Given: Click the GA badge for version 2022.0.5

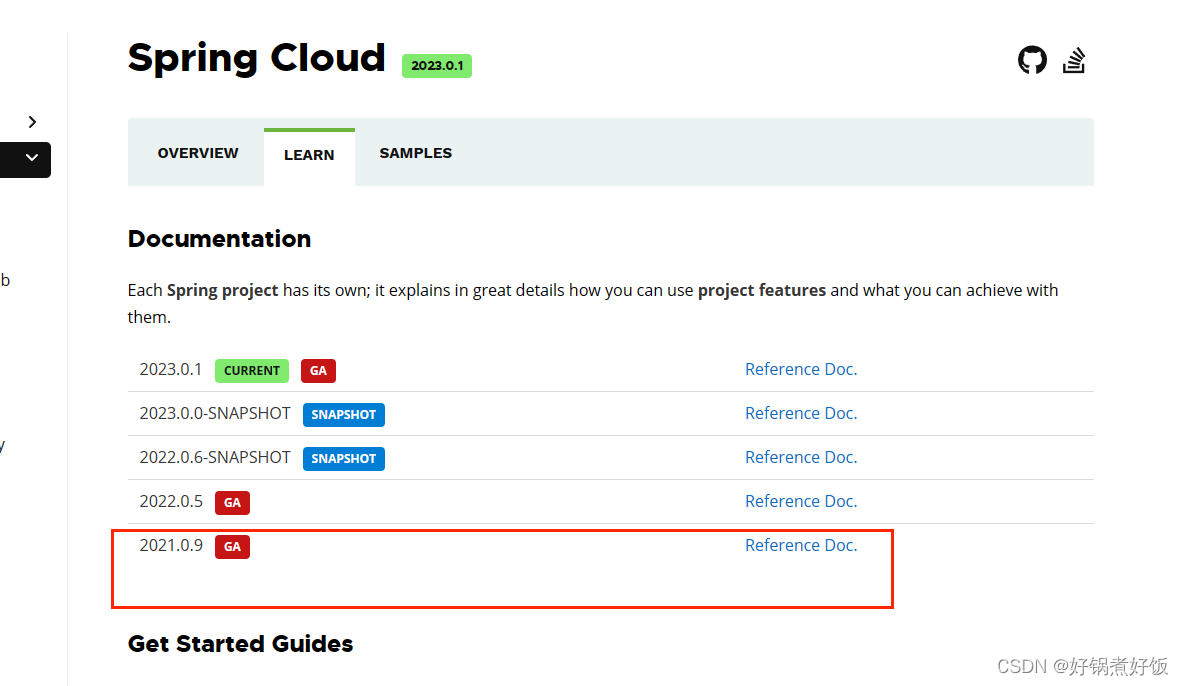Looking at the screenshot, I should point(232,502).
